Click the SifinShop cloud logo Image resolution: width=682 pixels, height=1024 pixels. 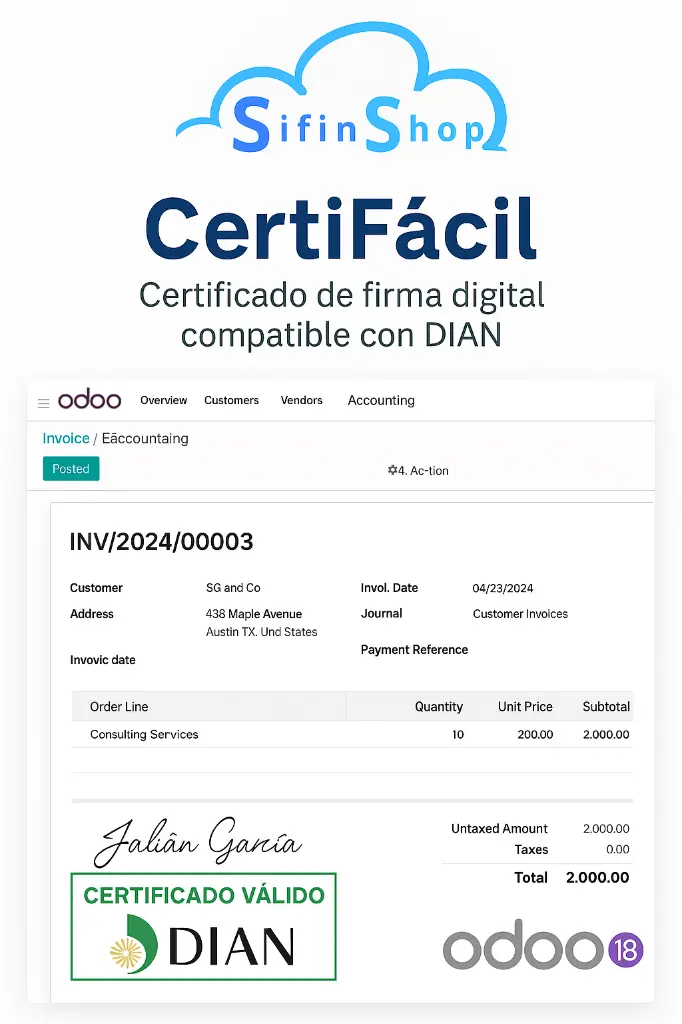coord(342,89)
